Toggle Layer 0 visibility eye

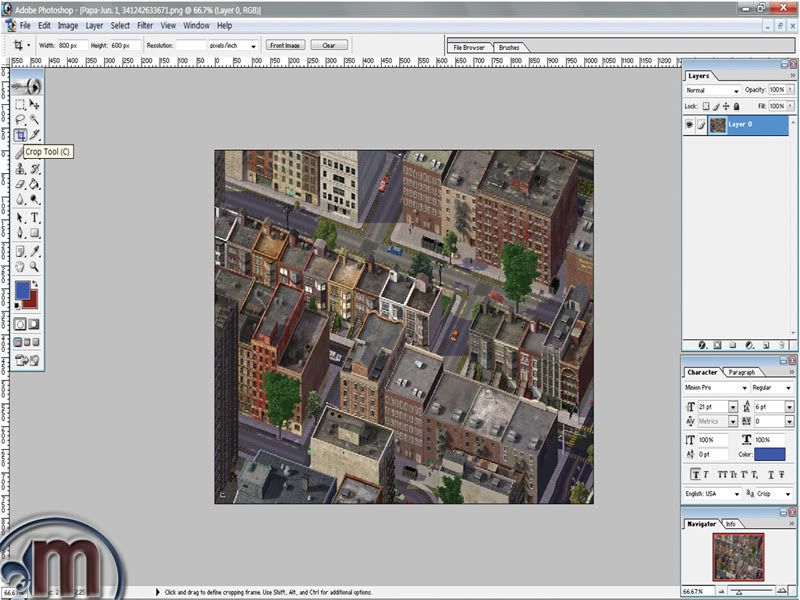pyautogui.click(x=689, y=124)
